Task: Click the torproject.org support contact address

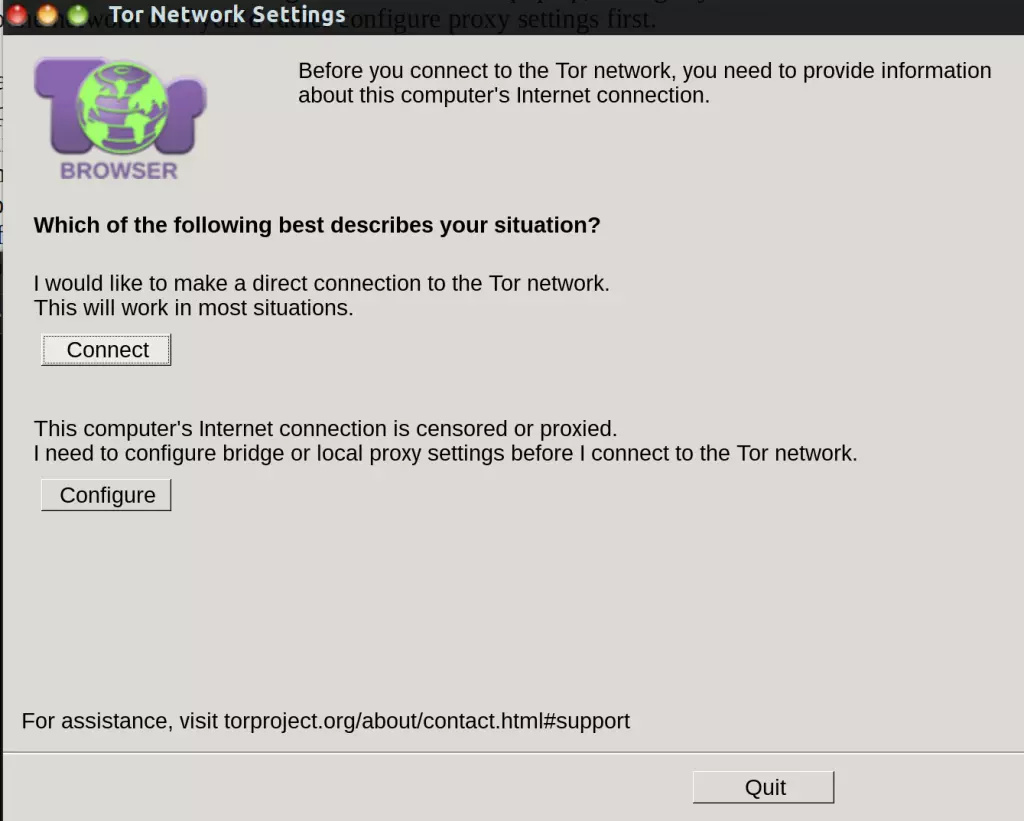Action: click(x=427, y=721)
